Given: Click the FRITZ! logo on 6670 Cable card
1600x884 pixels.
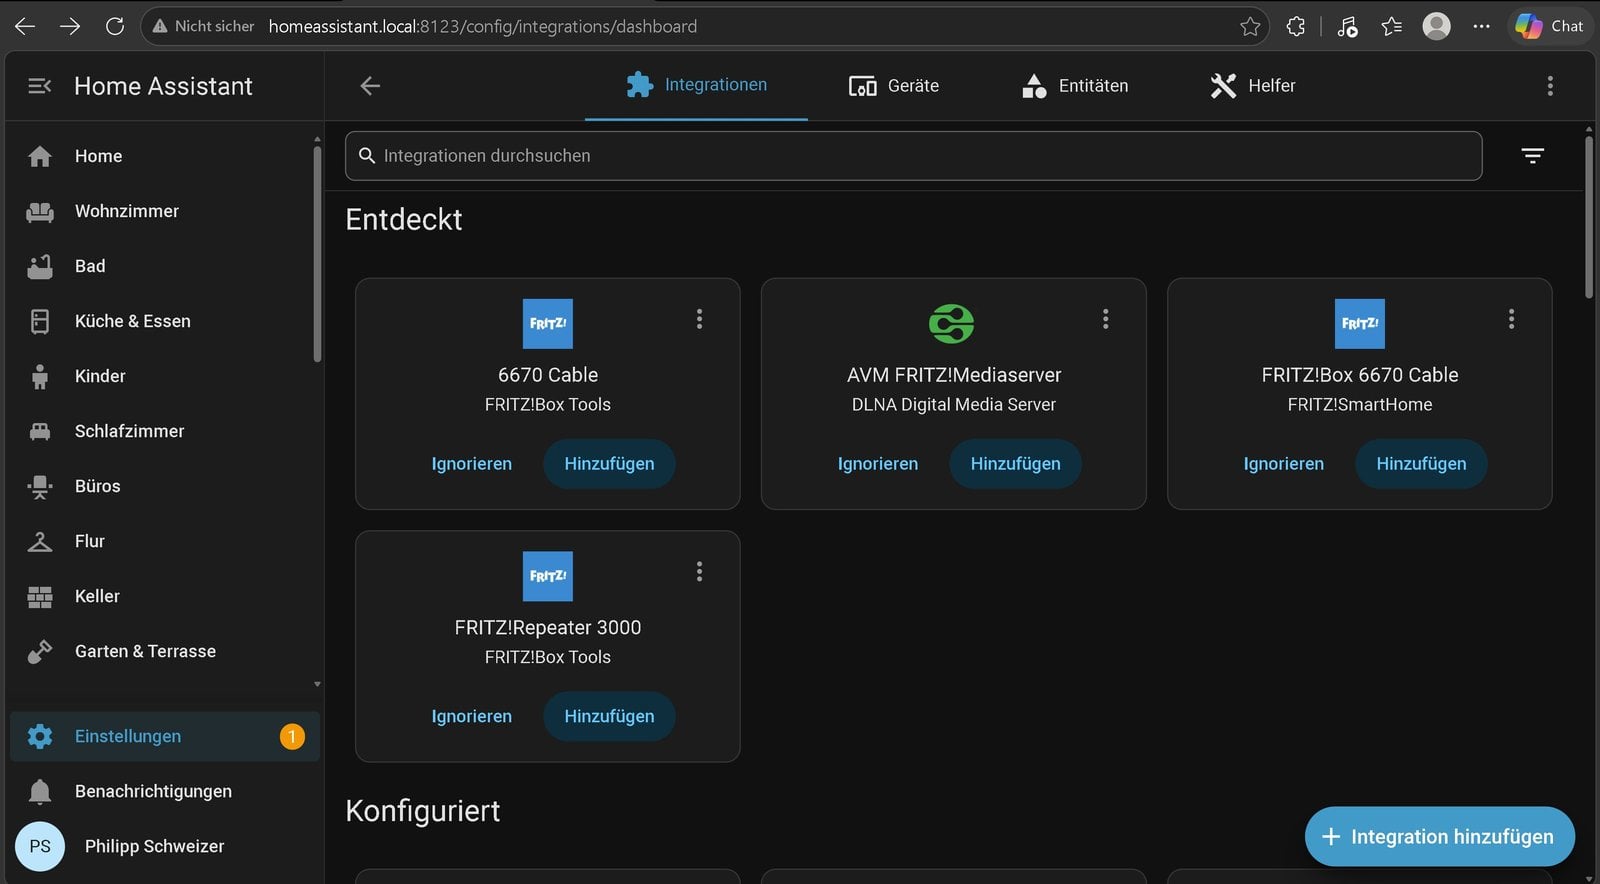Looking at the screenshot, I should pos(548,324).
